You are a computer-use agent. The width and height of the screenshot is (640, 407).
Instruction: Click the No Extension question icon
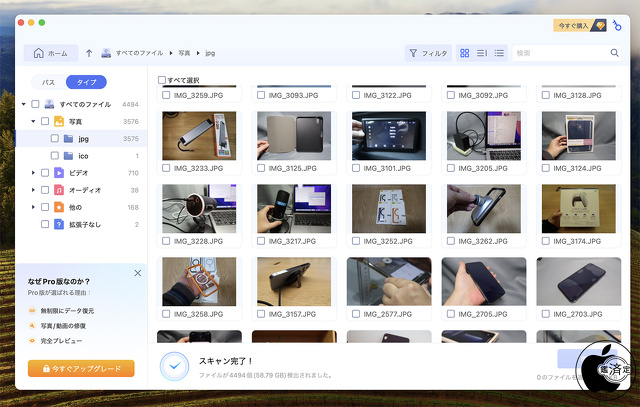(59, 225)
